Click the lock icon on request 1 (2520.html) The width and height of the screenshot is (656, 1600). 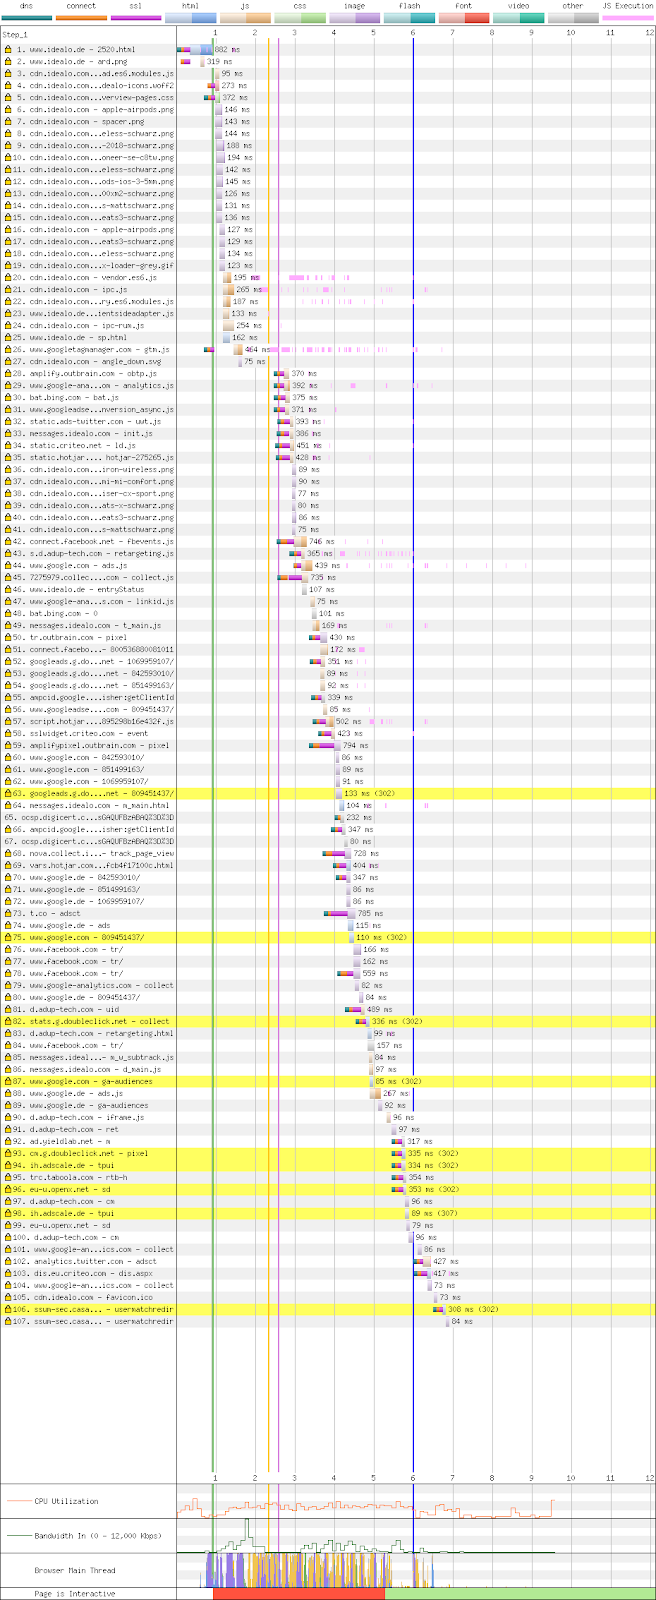8,49
